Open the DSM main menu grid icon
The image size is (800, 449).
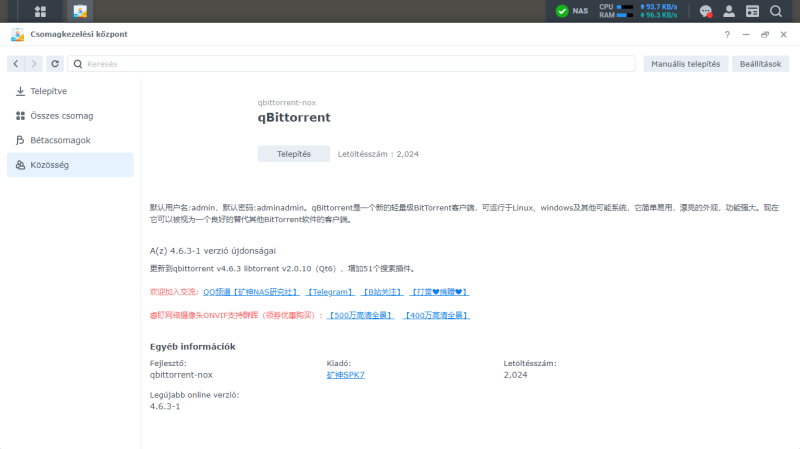click(40, 11)
